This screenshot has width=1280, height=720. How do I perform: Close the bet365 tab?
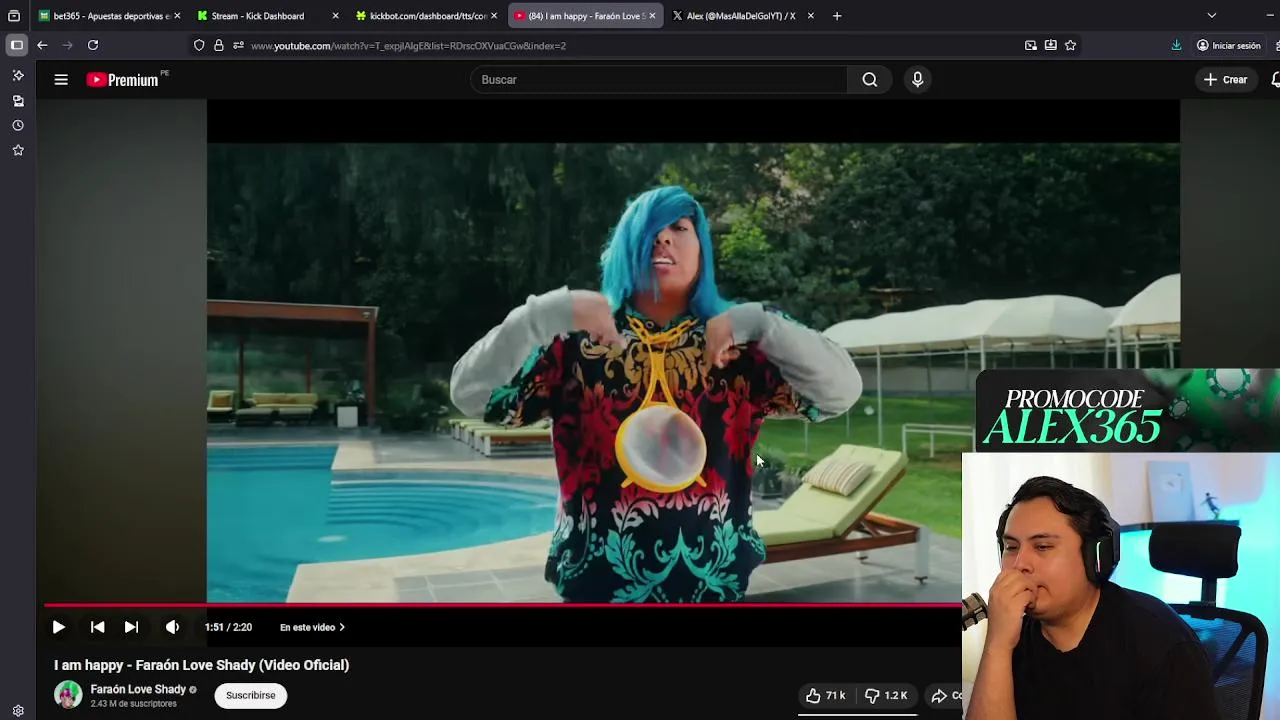click(x=177, y=16)
